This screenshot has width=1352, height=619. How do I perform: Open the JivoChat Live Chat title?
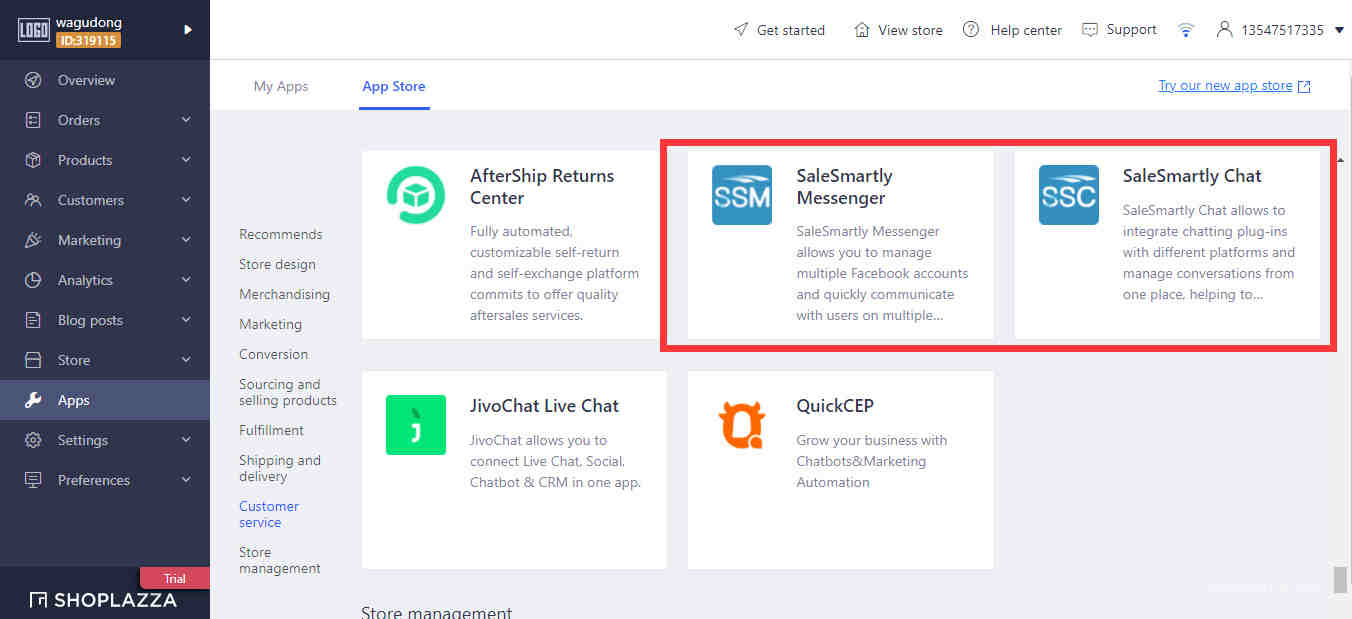click(545, 406)
